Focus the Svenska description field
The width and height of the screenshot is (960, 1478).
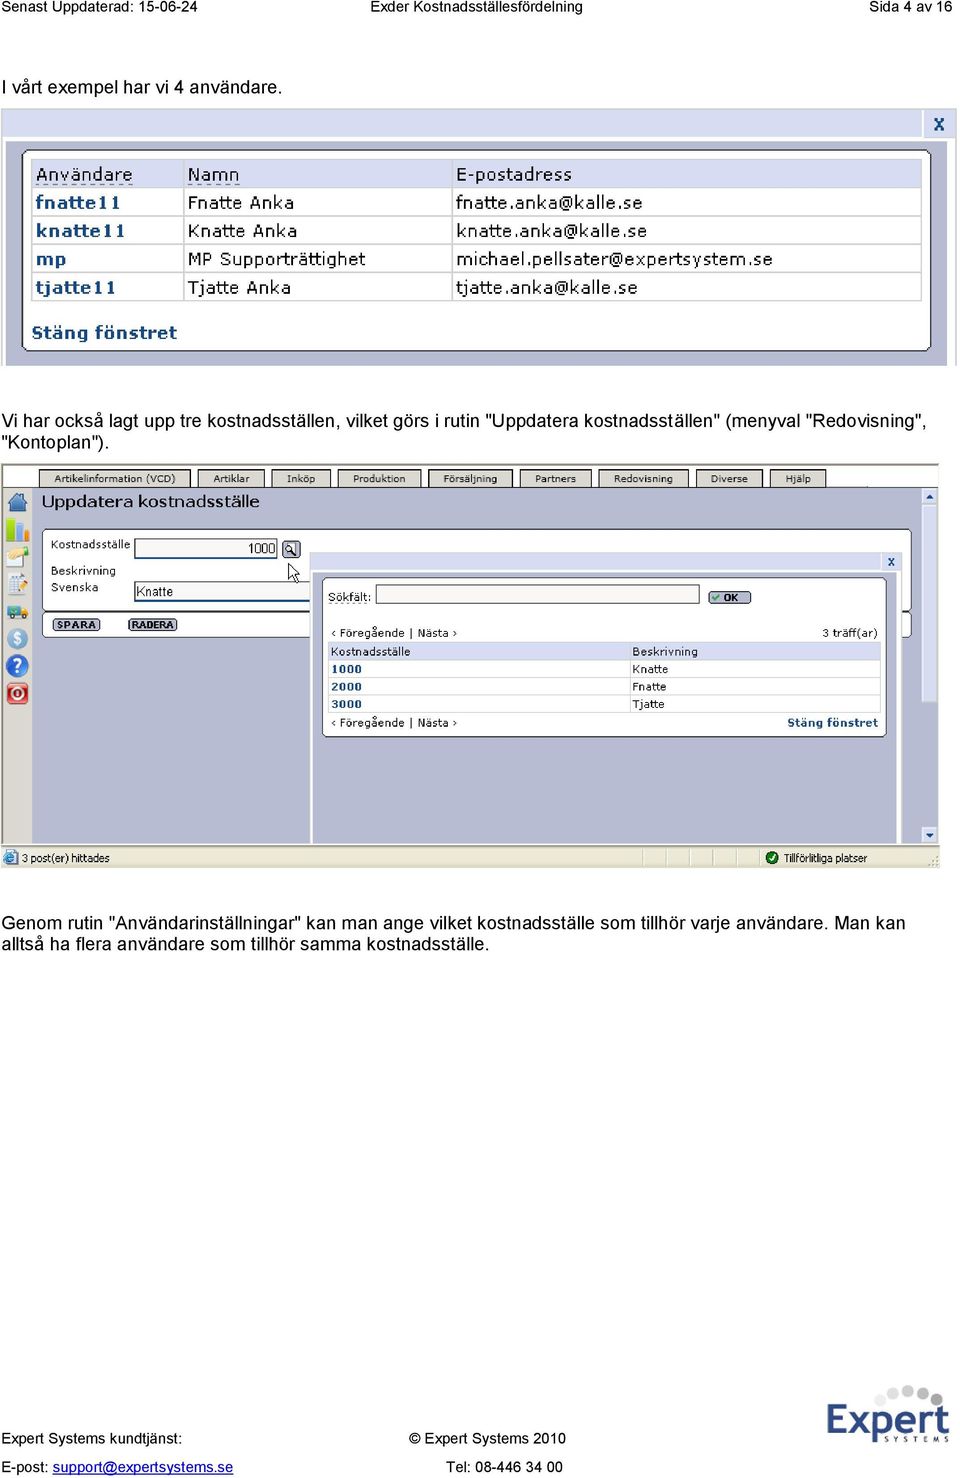tap(222, 591)
